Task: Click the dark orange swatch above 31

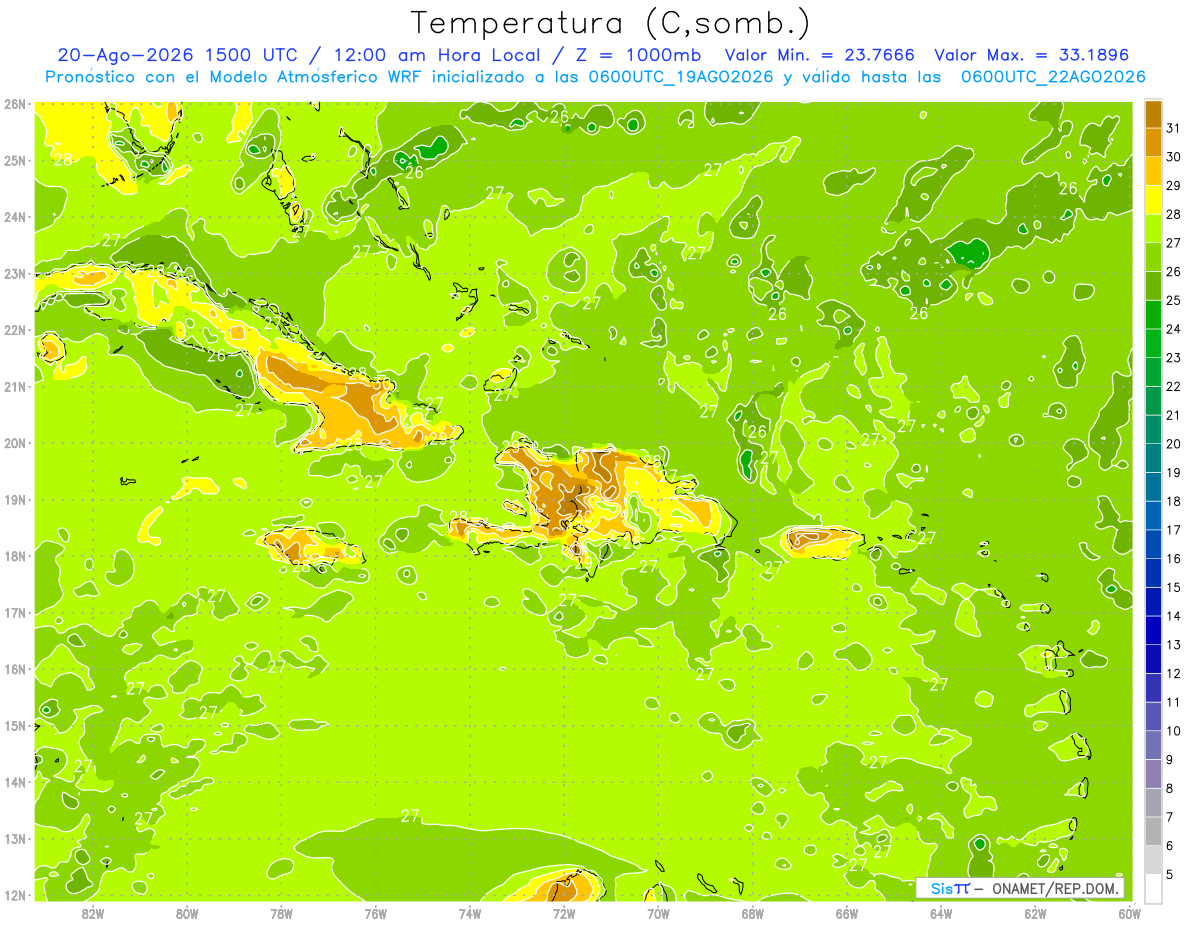Action: click(x=1153, y=115)
